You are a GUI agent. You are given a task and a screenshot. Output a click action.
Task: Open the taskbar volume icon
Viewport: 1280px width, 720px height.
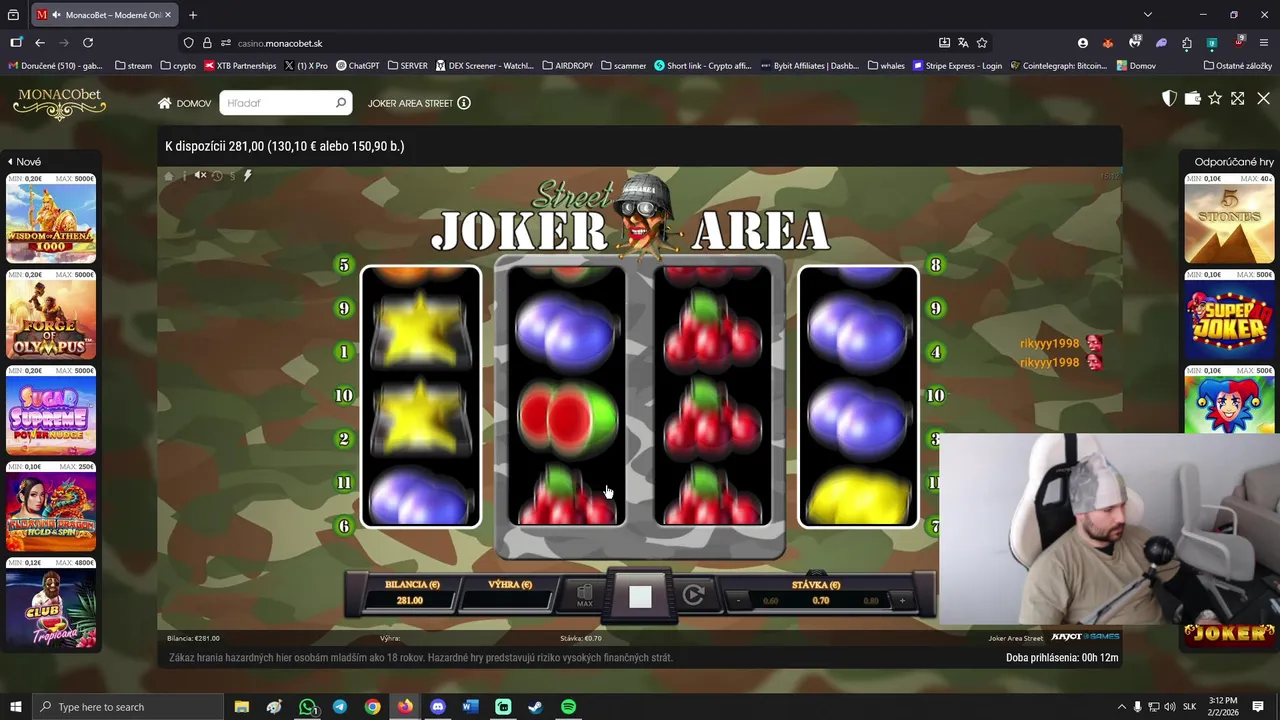click(1169, 707)
